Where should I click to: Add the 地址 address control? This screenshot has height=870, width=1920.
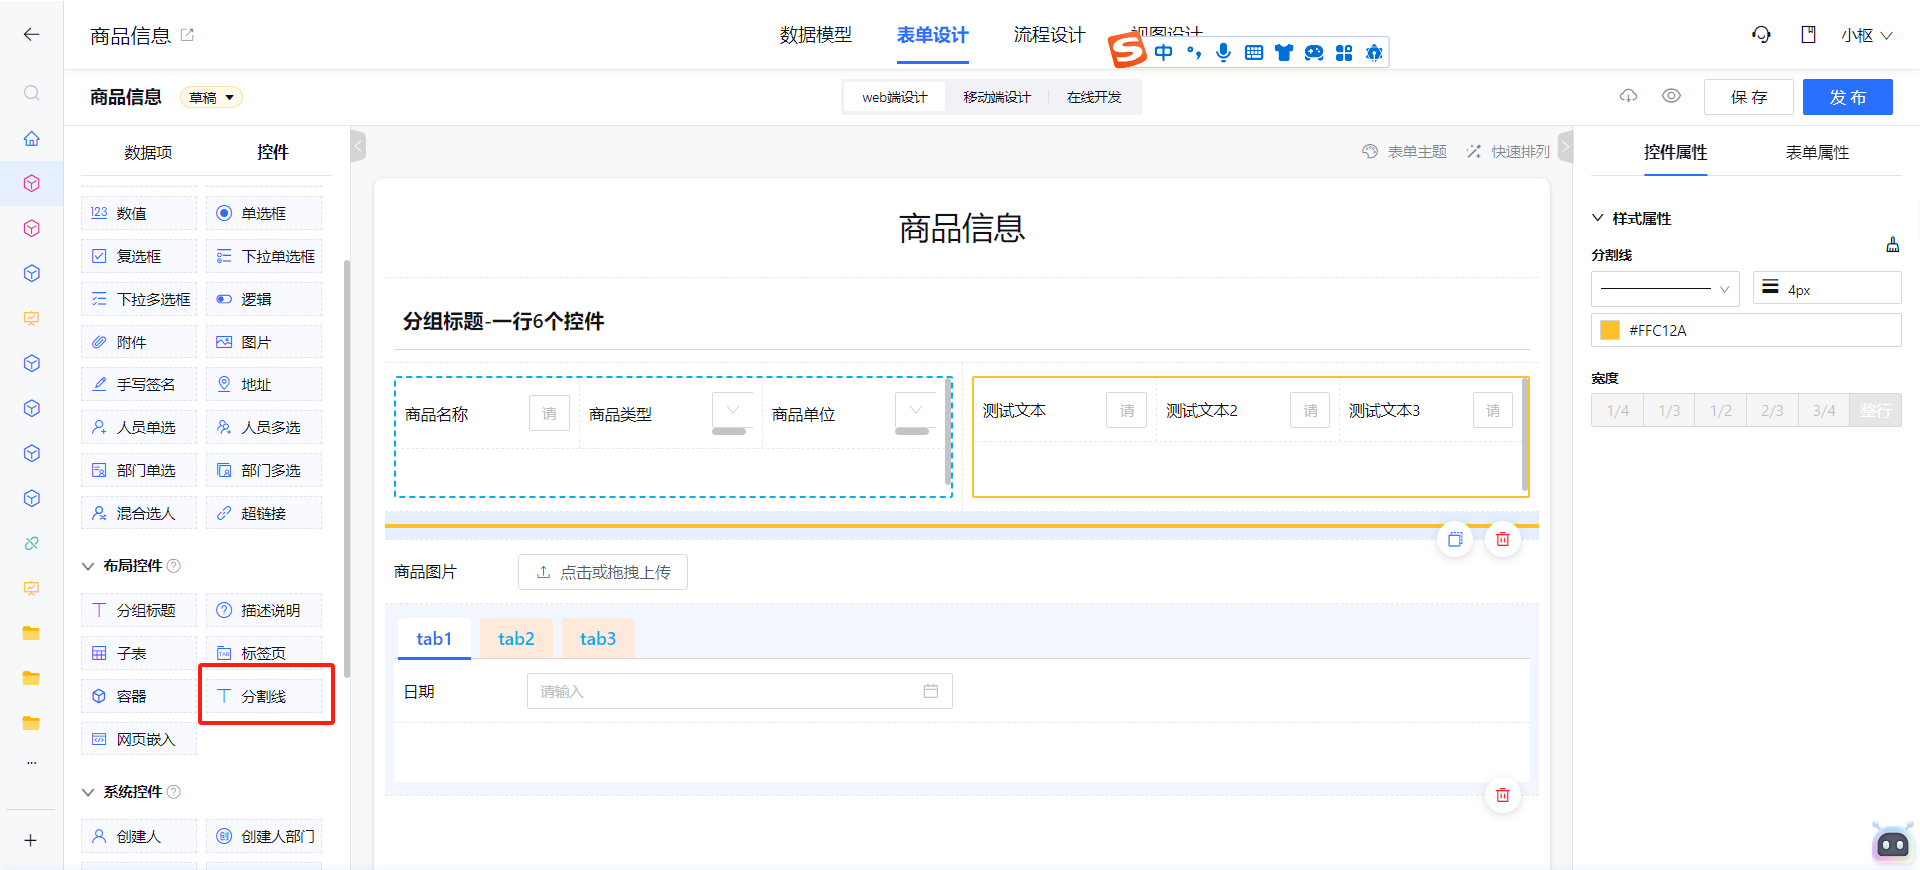pyautogui.click(x=264, y=384)
